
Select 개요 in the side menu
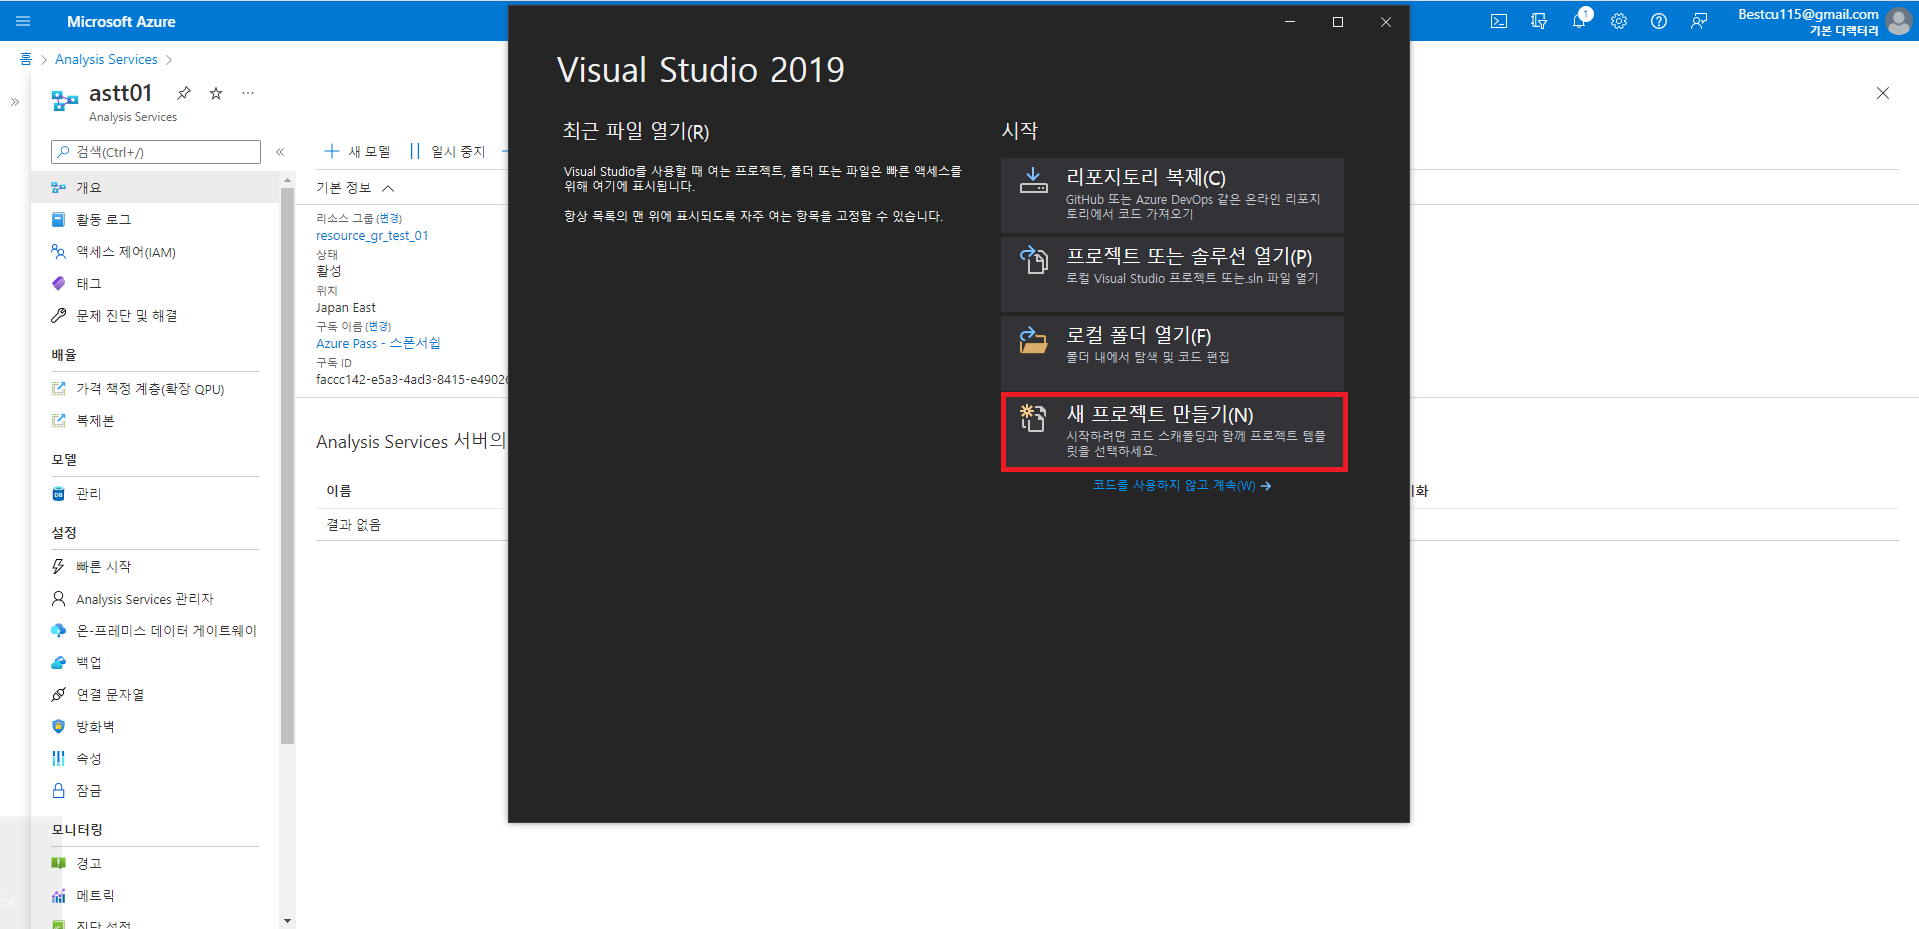pos(155,187)
